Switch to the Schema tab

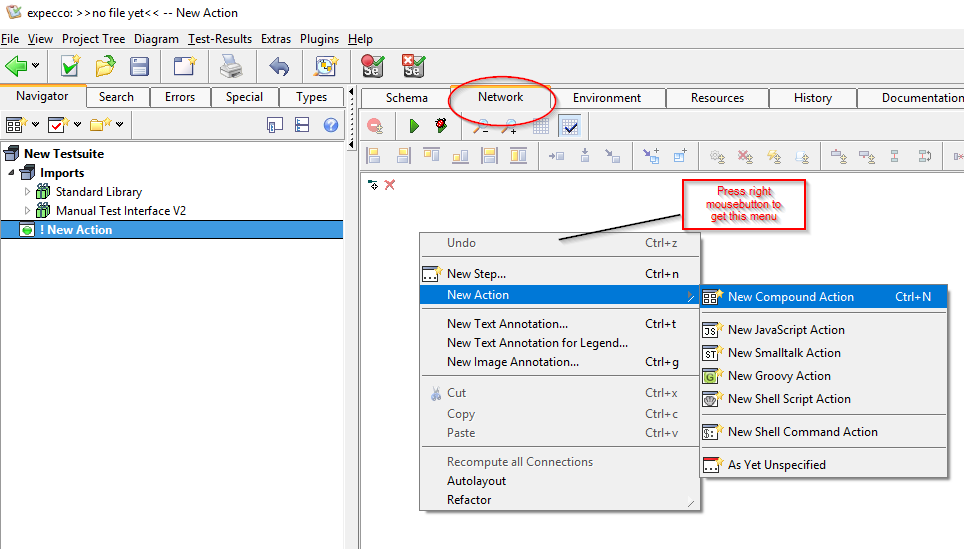[406, 98]
